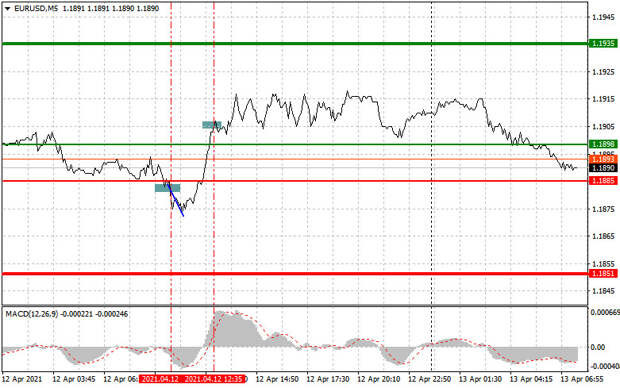Click the 12 Apr 22:50 time label

[429, 379]
